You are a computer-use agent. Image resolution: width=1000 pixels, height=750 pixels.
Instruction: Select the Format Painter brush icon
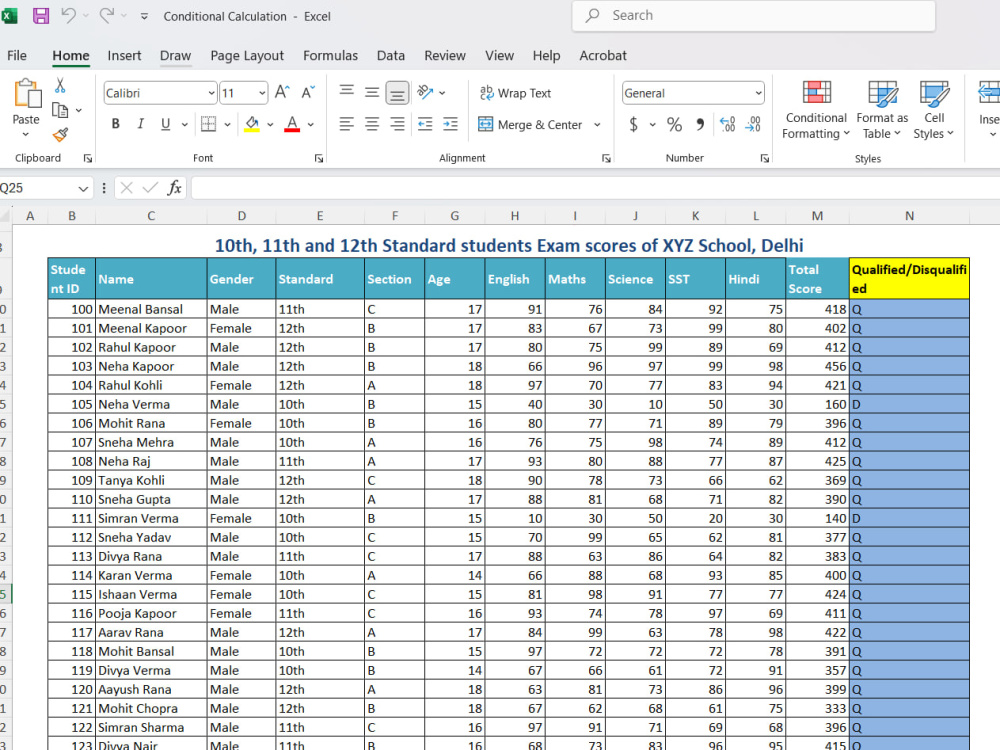[61, 135]
